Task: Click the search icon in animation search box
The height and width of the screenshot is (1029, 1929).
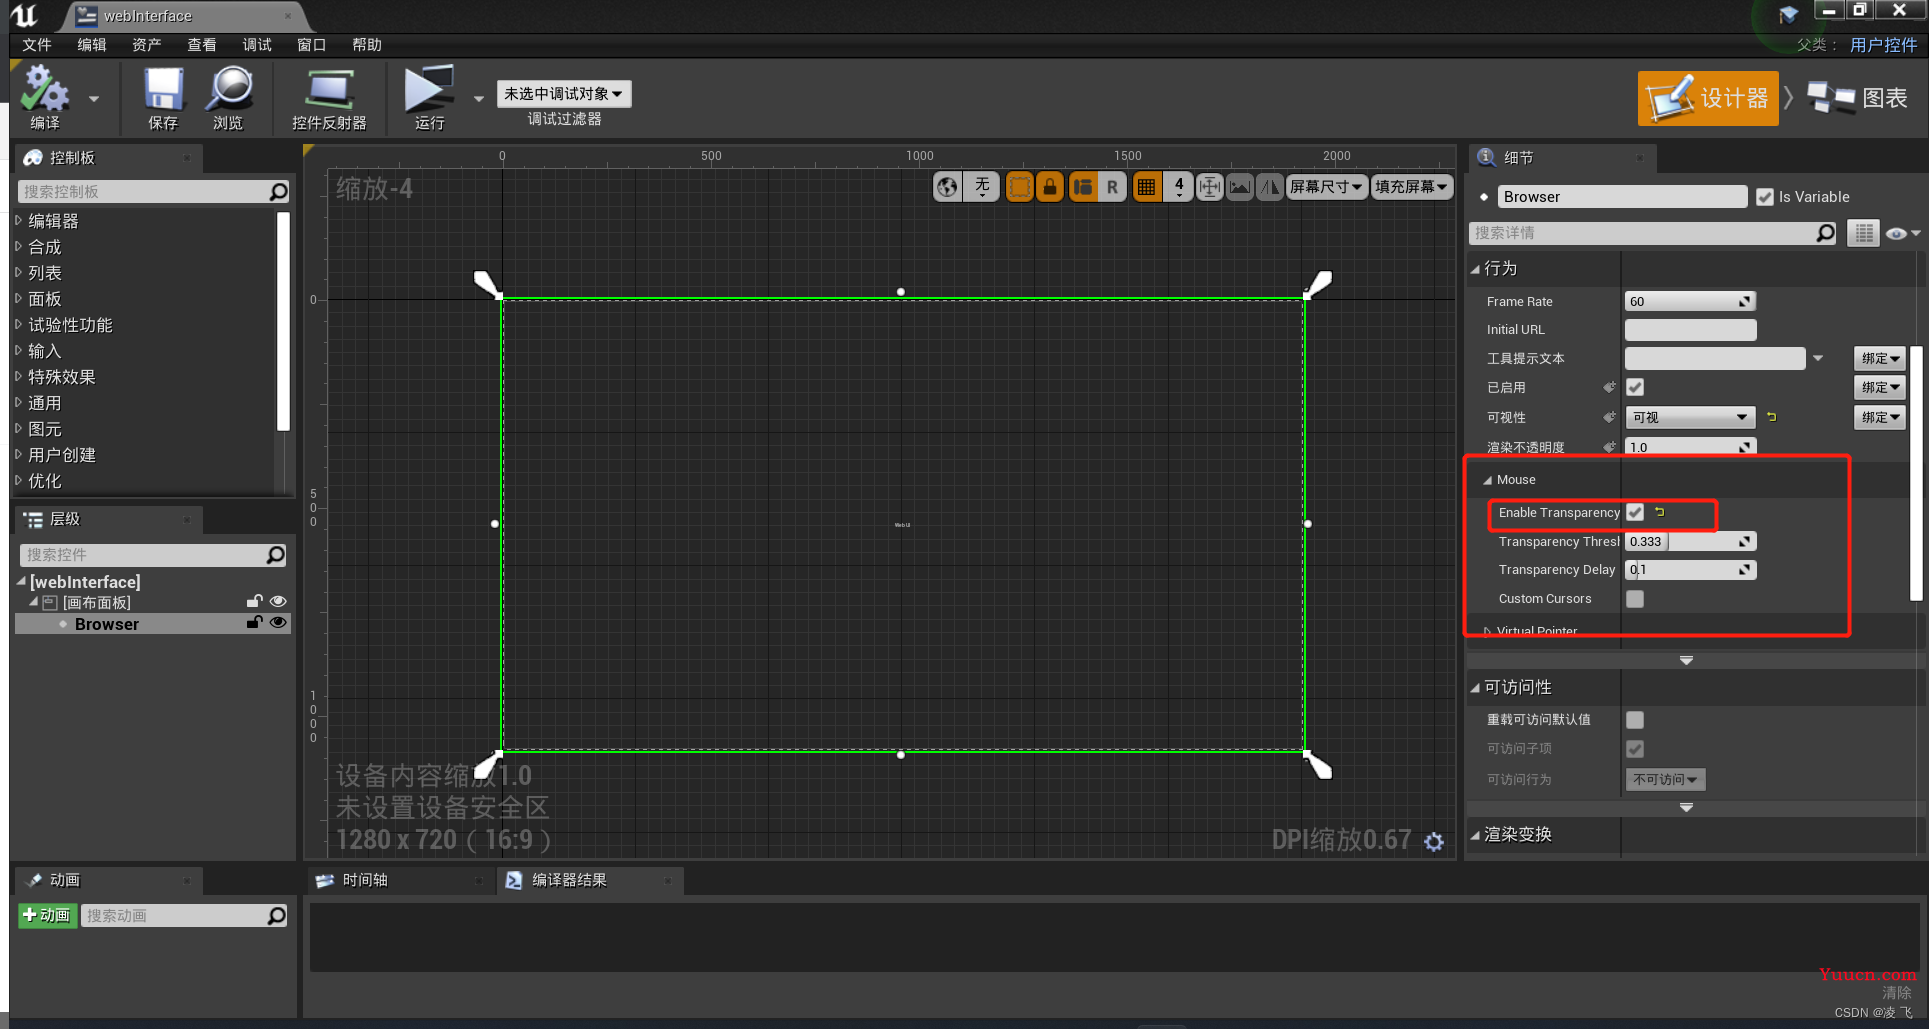Action: (276, 915)
